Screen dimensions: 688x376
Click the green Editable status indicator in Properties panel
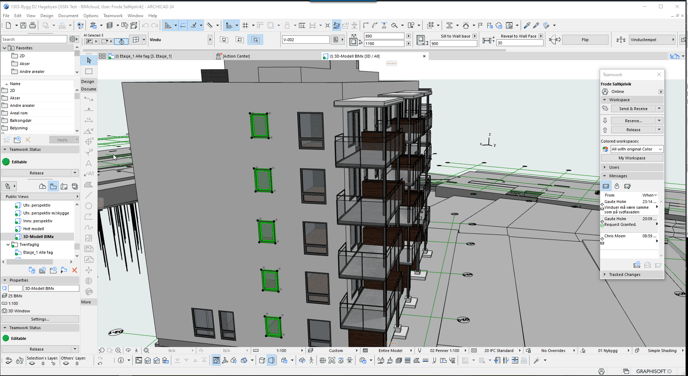pos(6,338)
